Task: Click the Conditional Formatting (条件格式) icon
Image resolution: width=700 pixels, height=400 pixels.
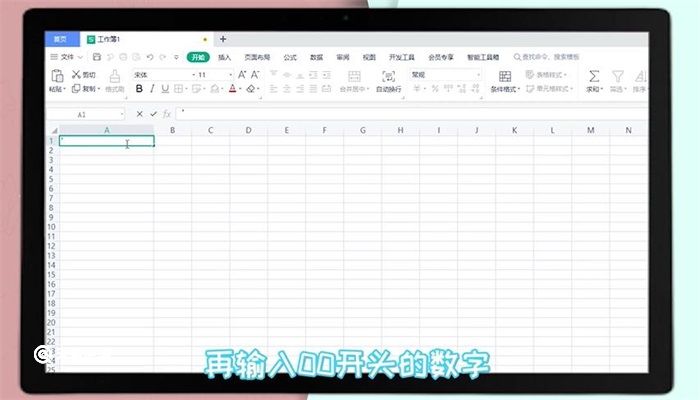Action: 505,76
